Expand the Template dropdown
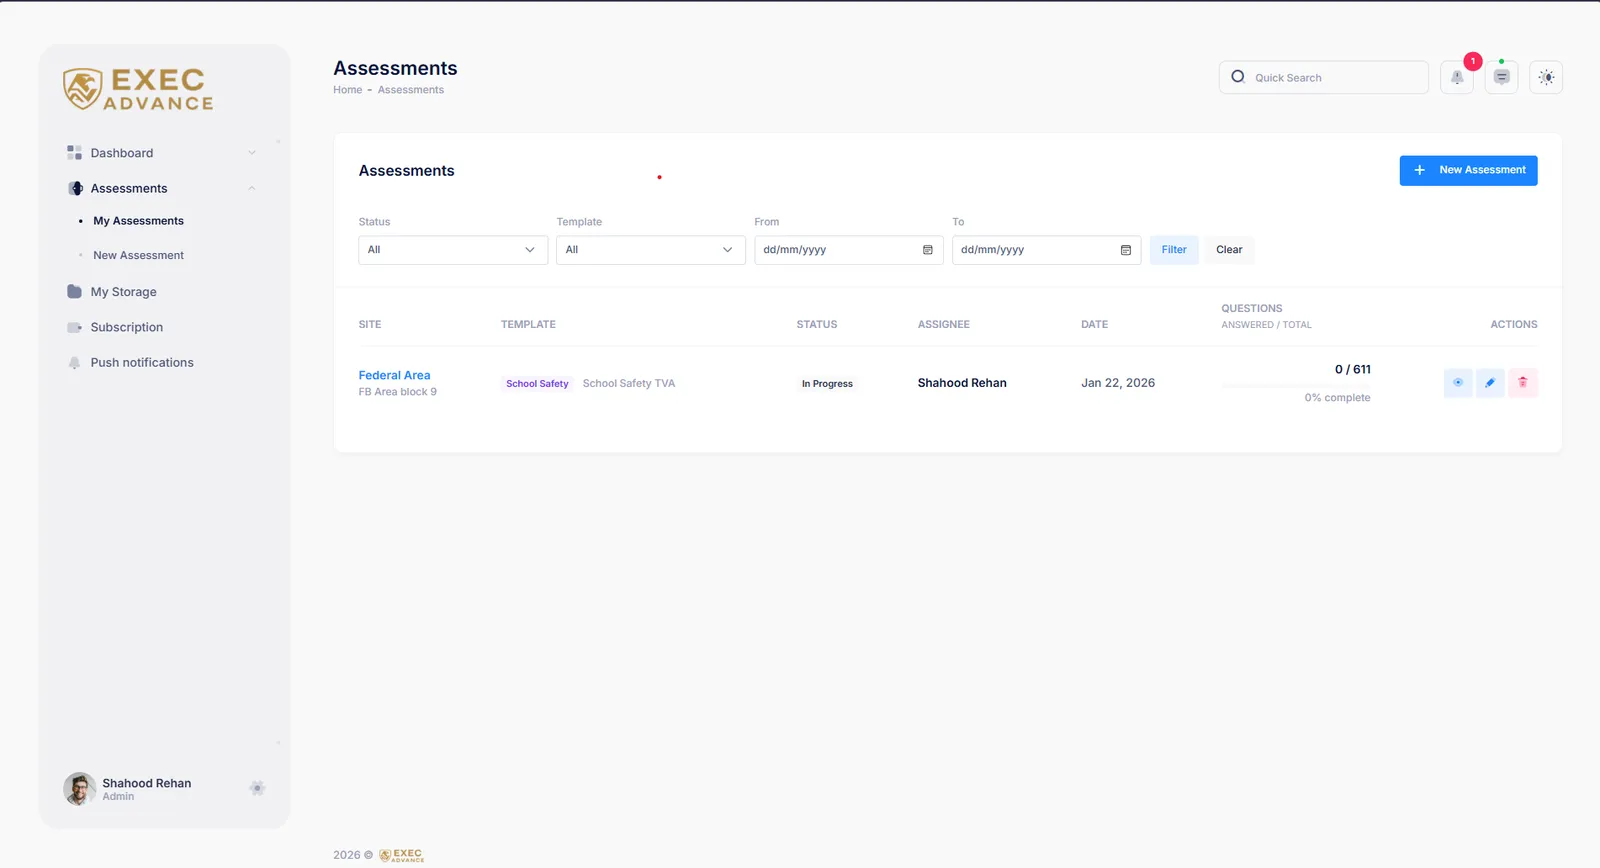1600x868 pixels. coord(651,250)
